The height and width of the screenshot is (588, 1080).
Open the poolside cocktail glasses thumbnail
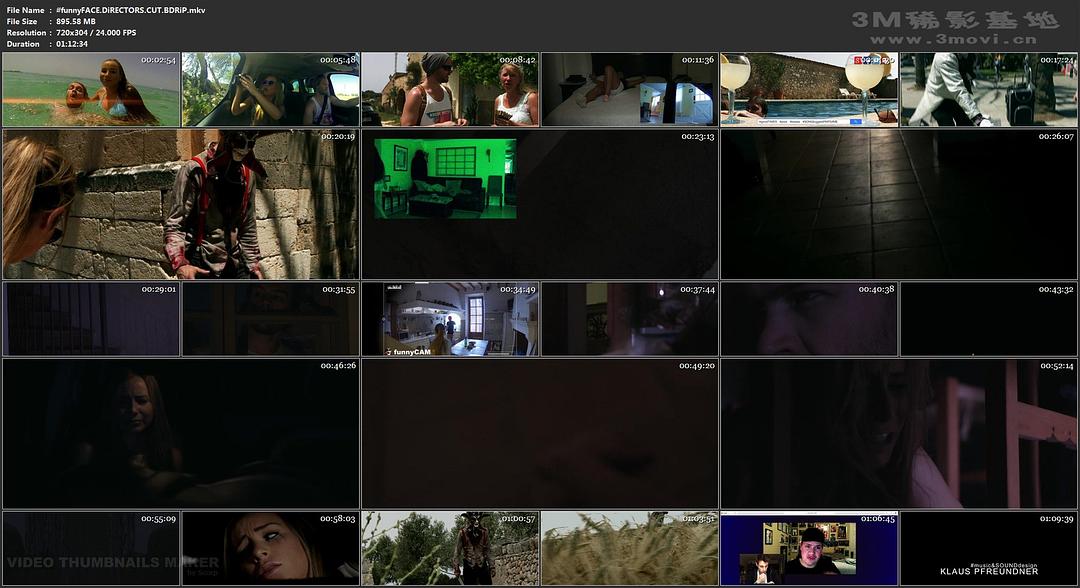809,90
